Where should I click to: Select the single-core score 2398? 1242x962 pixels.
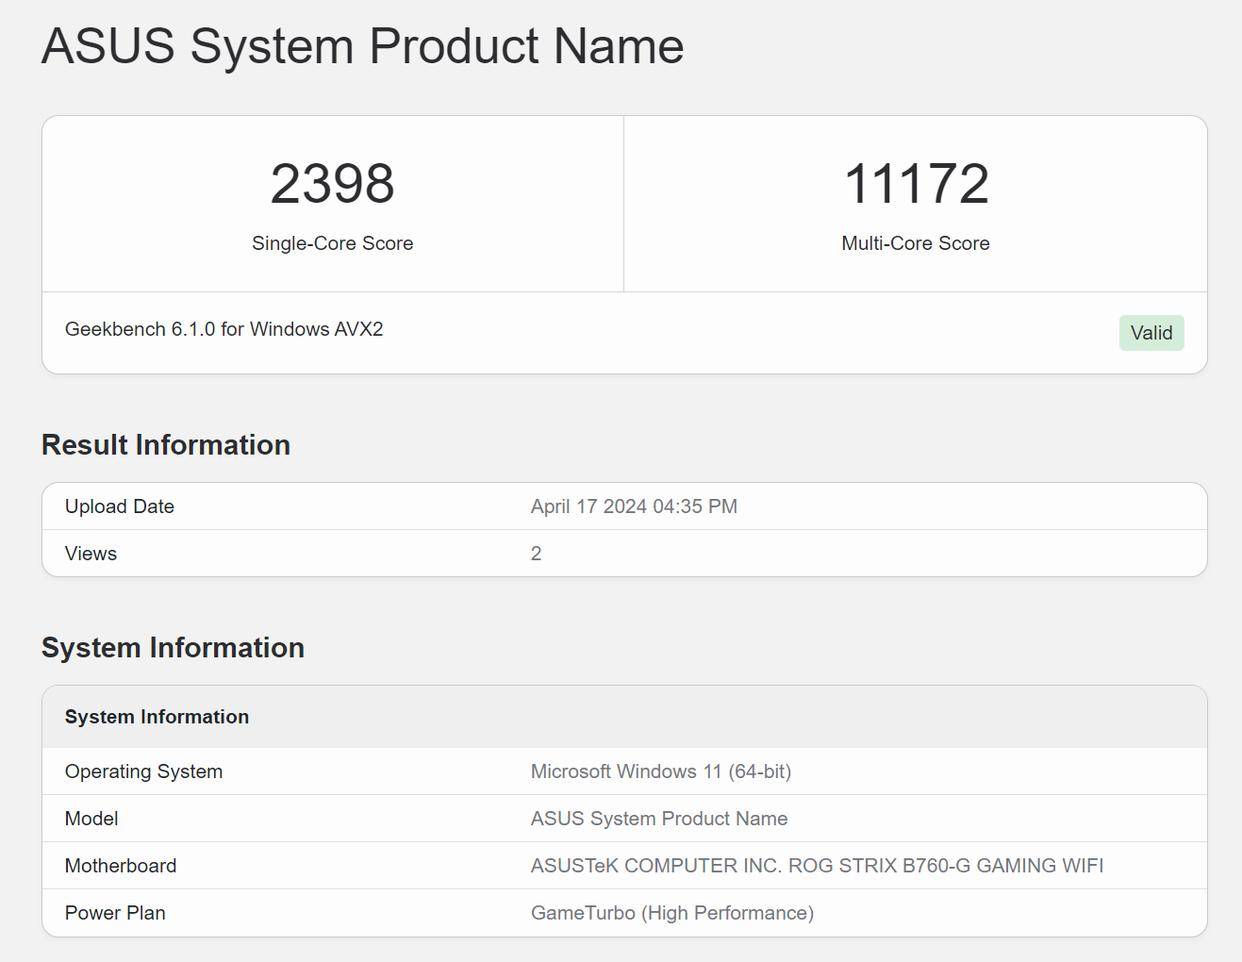point(332,183)
